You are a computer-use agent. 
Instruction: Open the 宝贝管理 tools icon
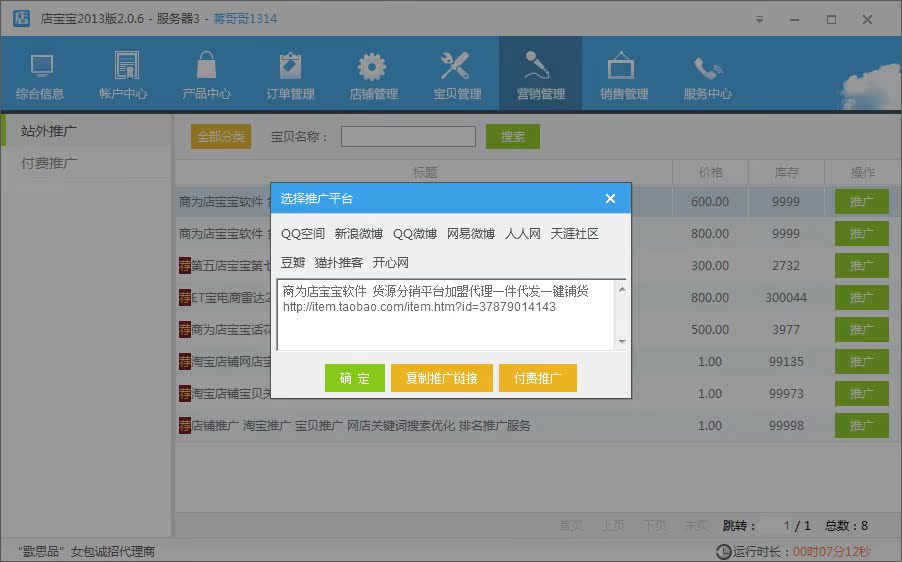click(x=456, y=65)
